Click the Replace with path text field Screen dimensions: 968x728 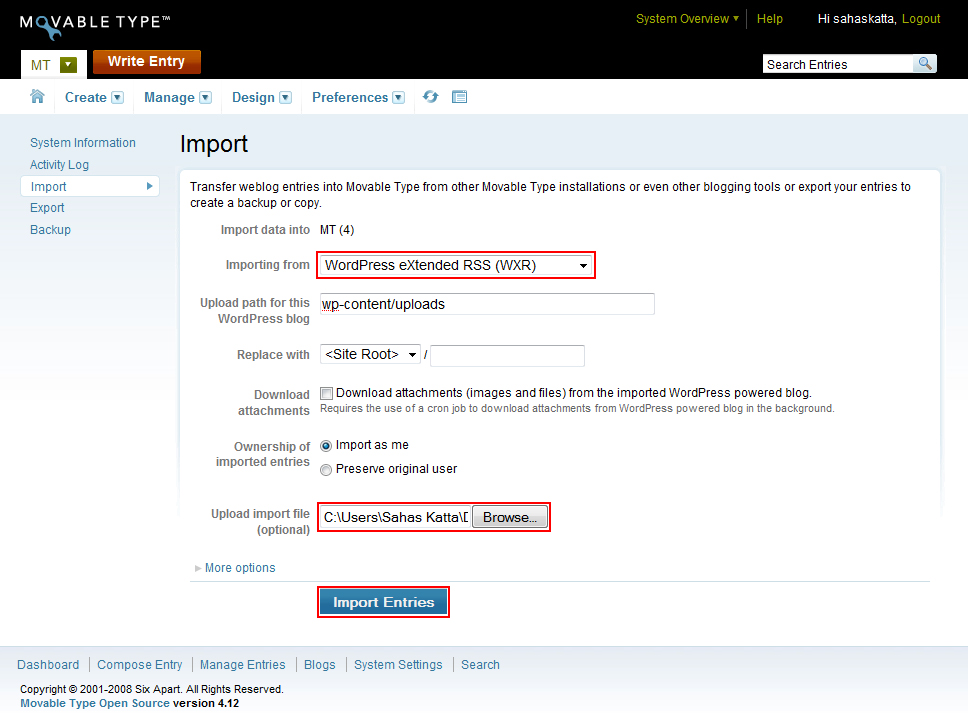pyautogui.click(x=507, y=356)
